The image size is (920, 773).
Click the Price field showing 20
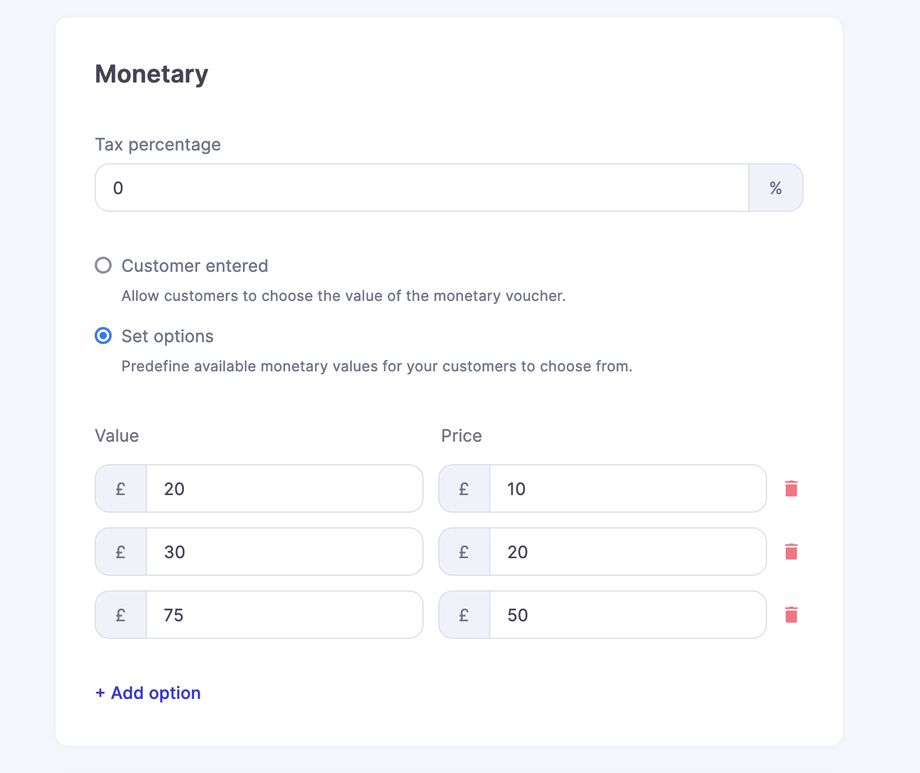click(x=627, y=552)
